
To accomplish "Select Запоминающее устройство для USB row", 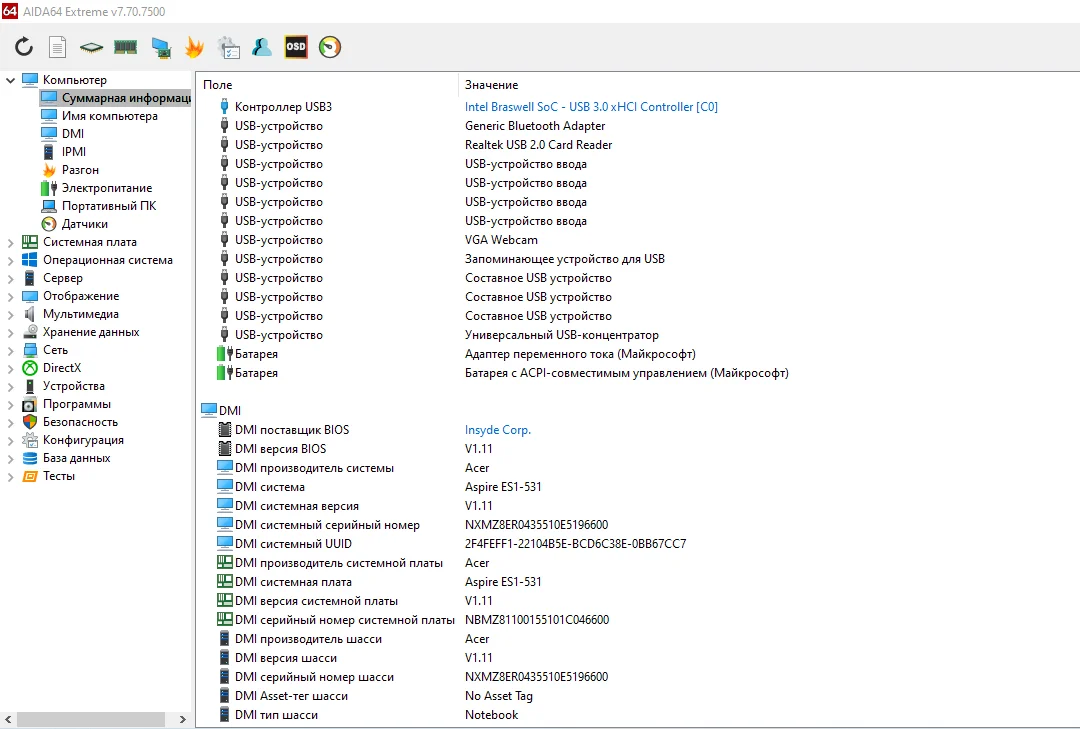I will (638, 259).
